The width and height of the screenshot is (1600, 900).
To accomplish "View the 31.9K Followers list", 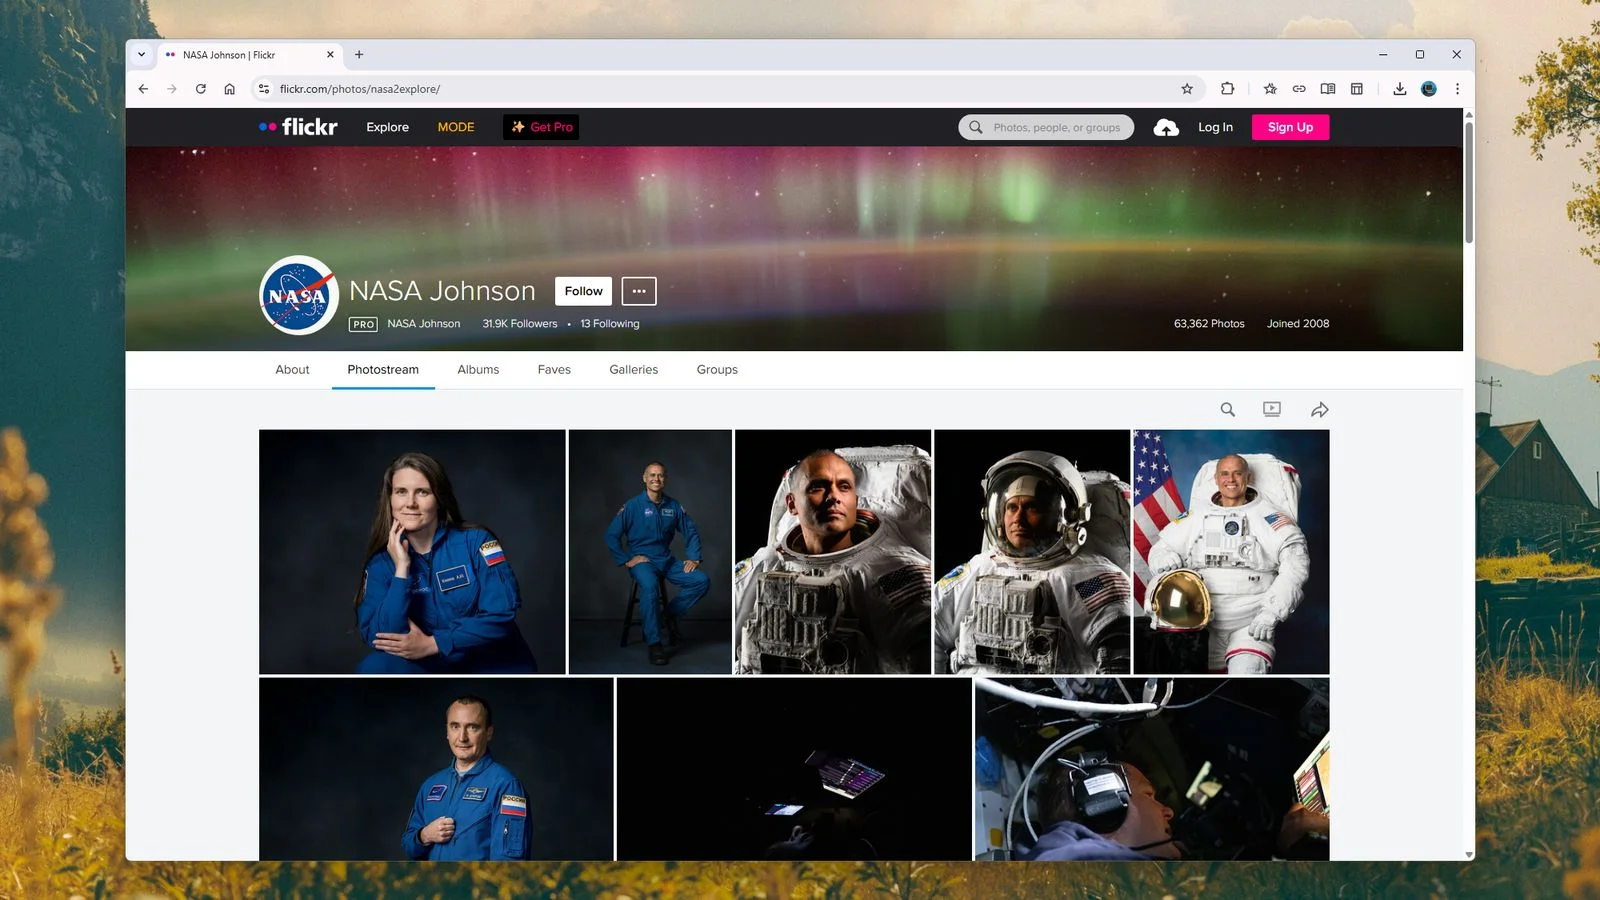I will [520, 324].
